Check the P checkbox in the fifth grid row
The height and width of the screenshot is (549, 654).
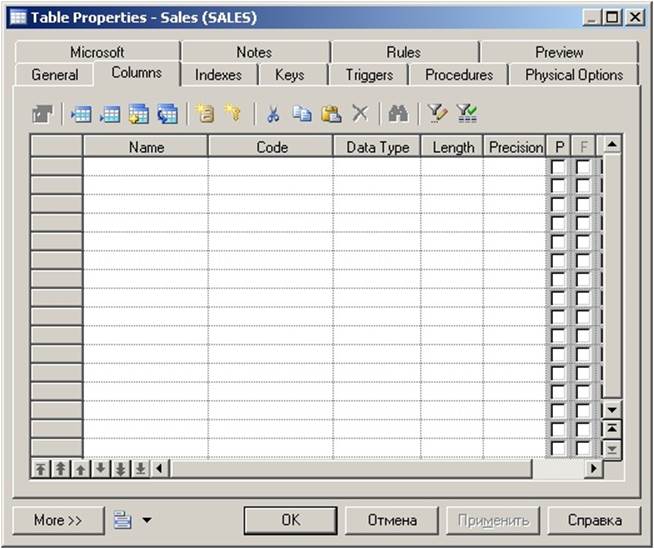(x=558, y=242)
